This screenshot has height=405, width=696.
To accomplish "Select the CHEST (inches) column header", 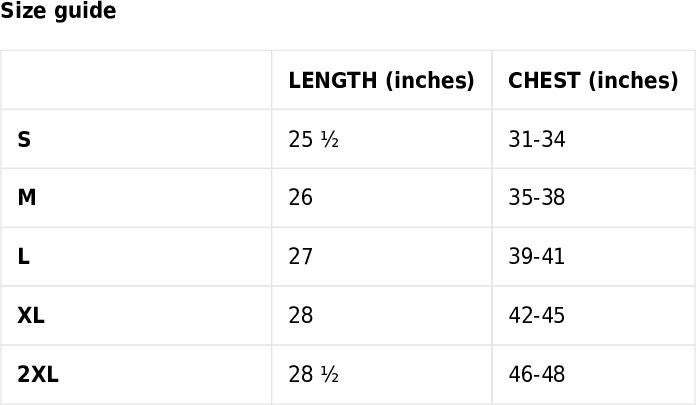I will pyautogui.click(x=593, y=80).
